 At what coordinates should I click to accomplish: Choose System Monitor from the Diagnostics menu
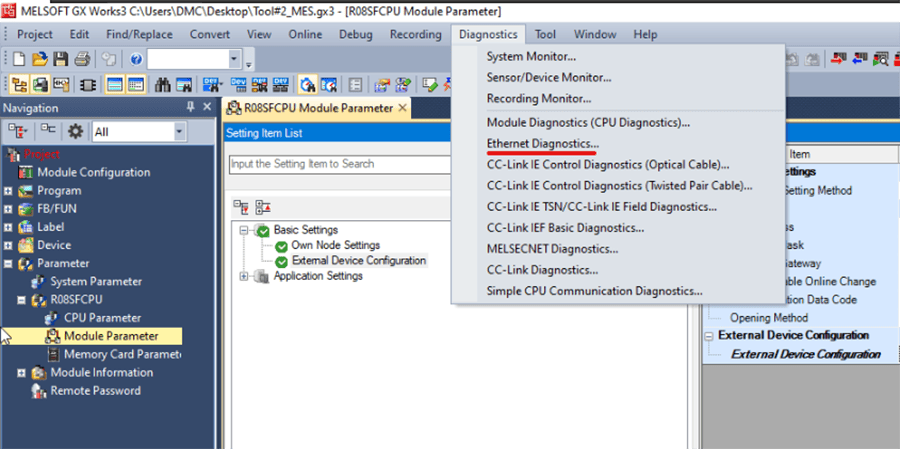(532, 56)
